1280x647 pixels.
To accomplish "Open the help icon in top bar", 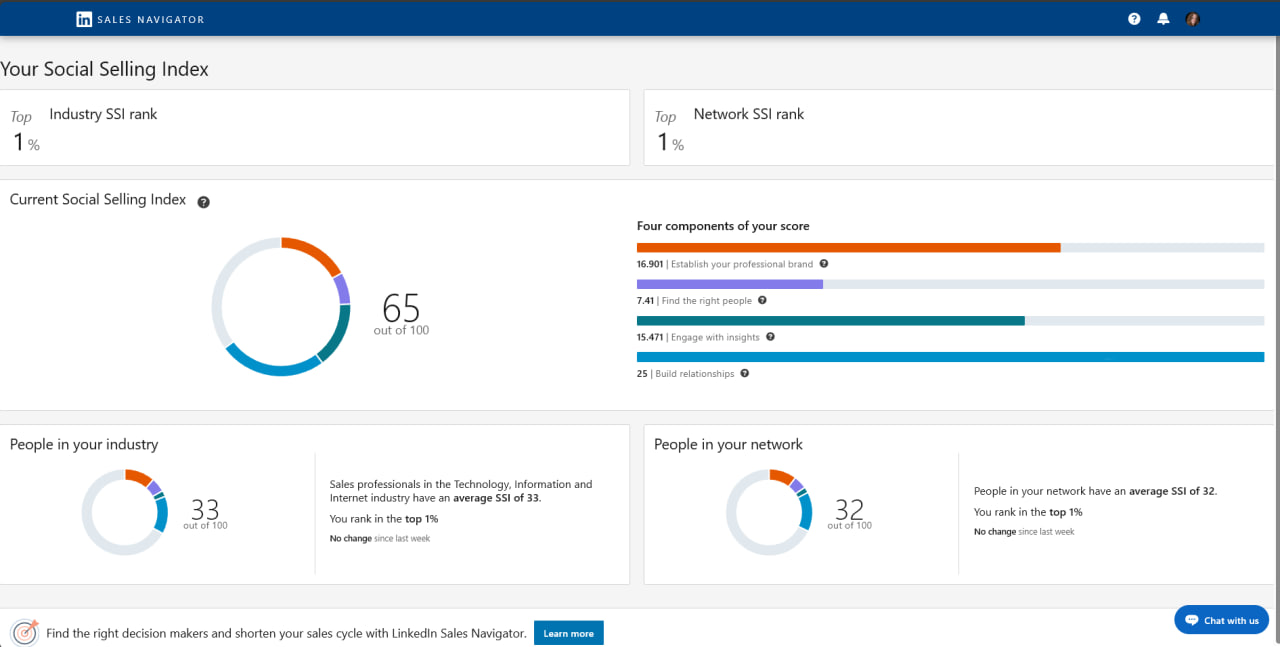I will [x=1134, y=19].
